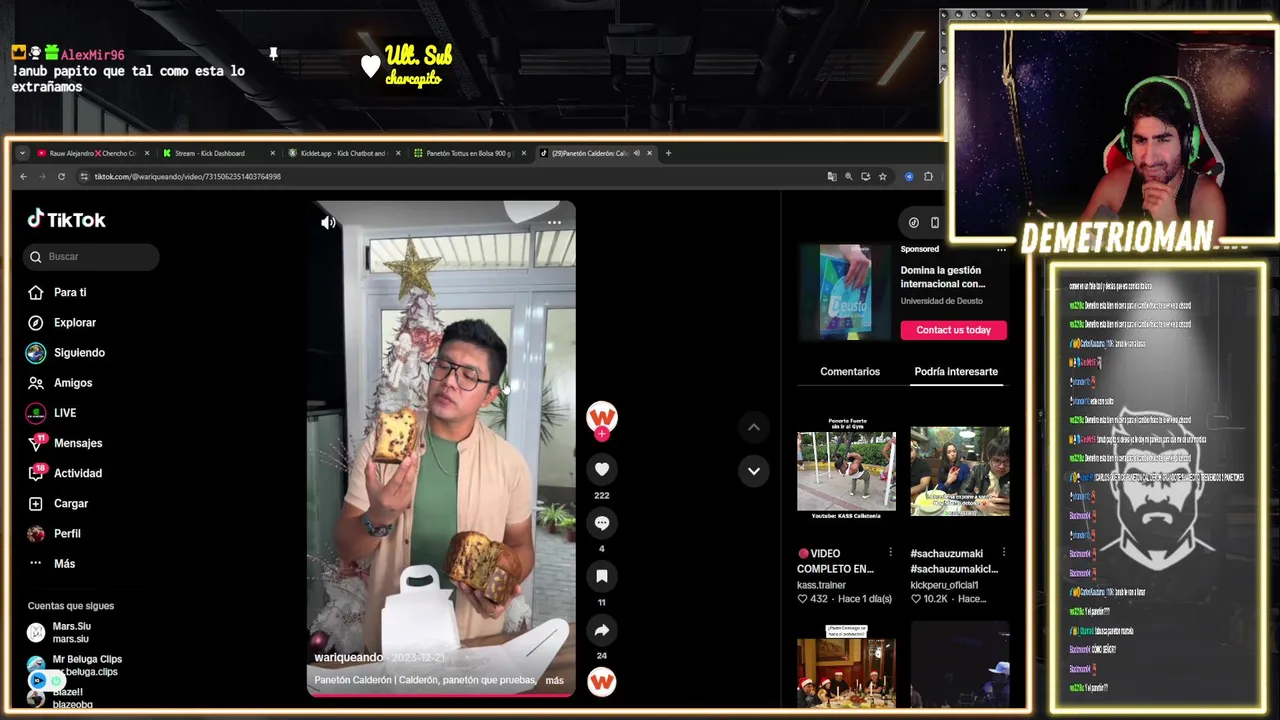This screenshot has width=1280, height=720.
Task: Open the browser extensions puzzle icon
Action: click(928, 176)
